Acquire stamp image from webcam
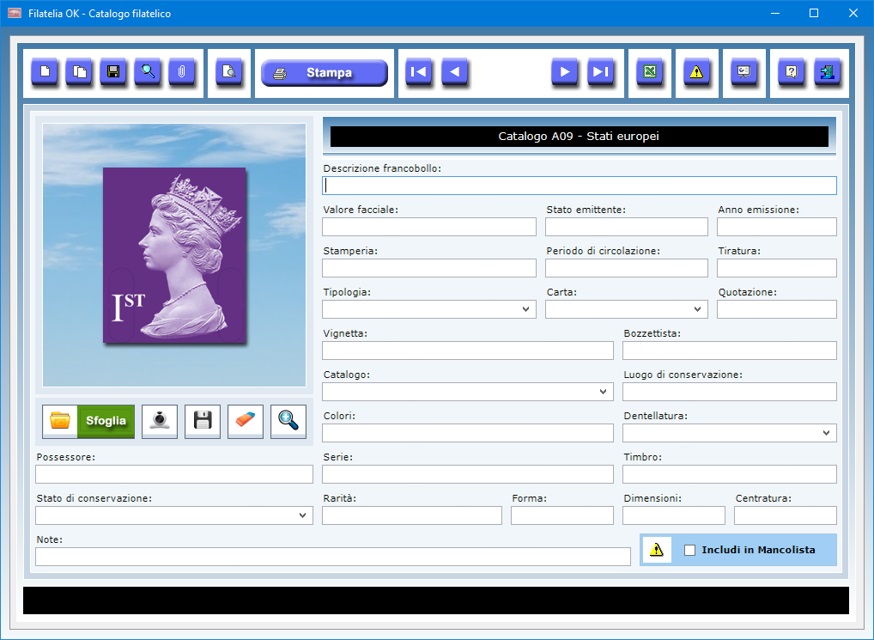 pyautogui.click(x=160, y=421)
